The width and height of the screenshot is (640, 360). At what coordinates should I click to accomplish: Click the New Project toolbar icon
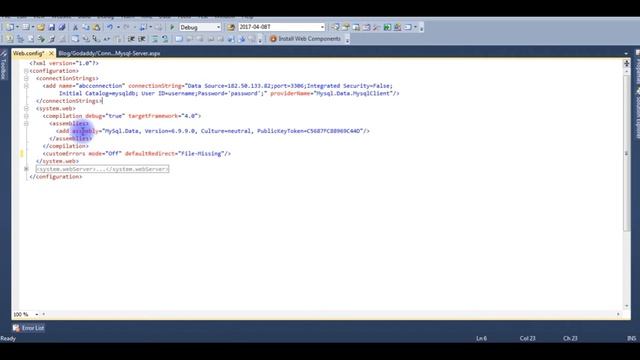tap(9, 27)
